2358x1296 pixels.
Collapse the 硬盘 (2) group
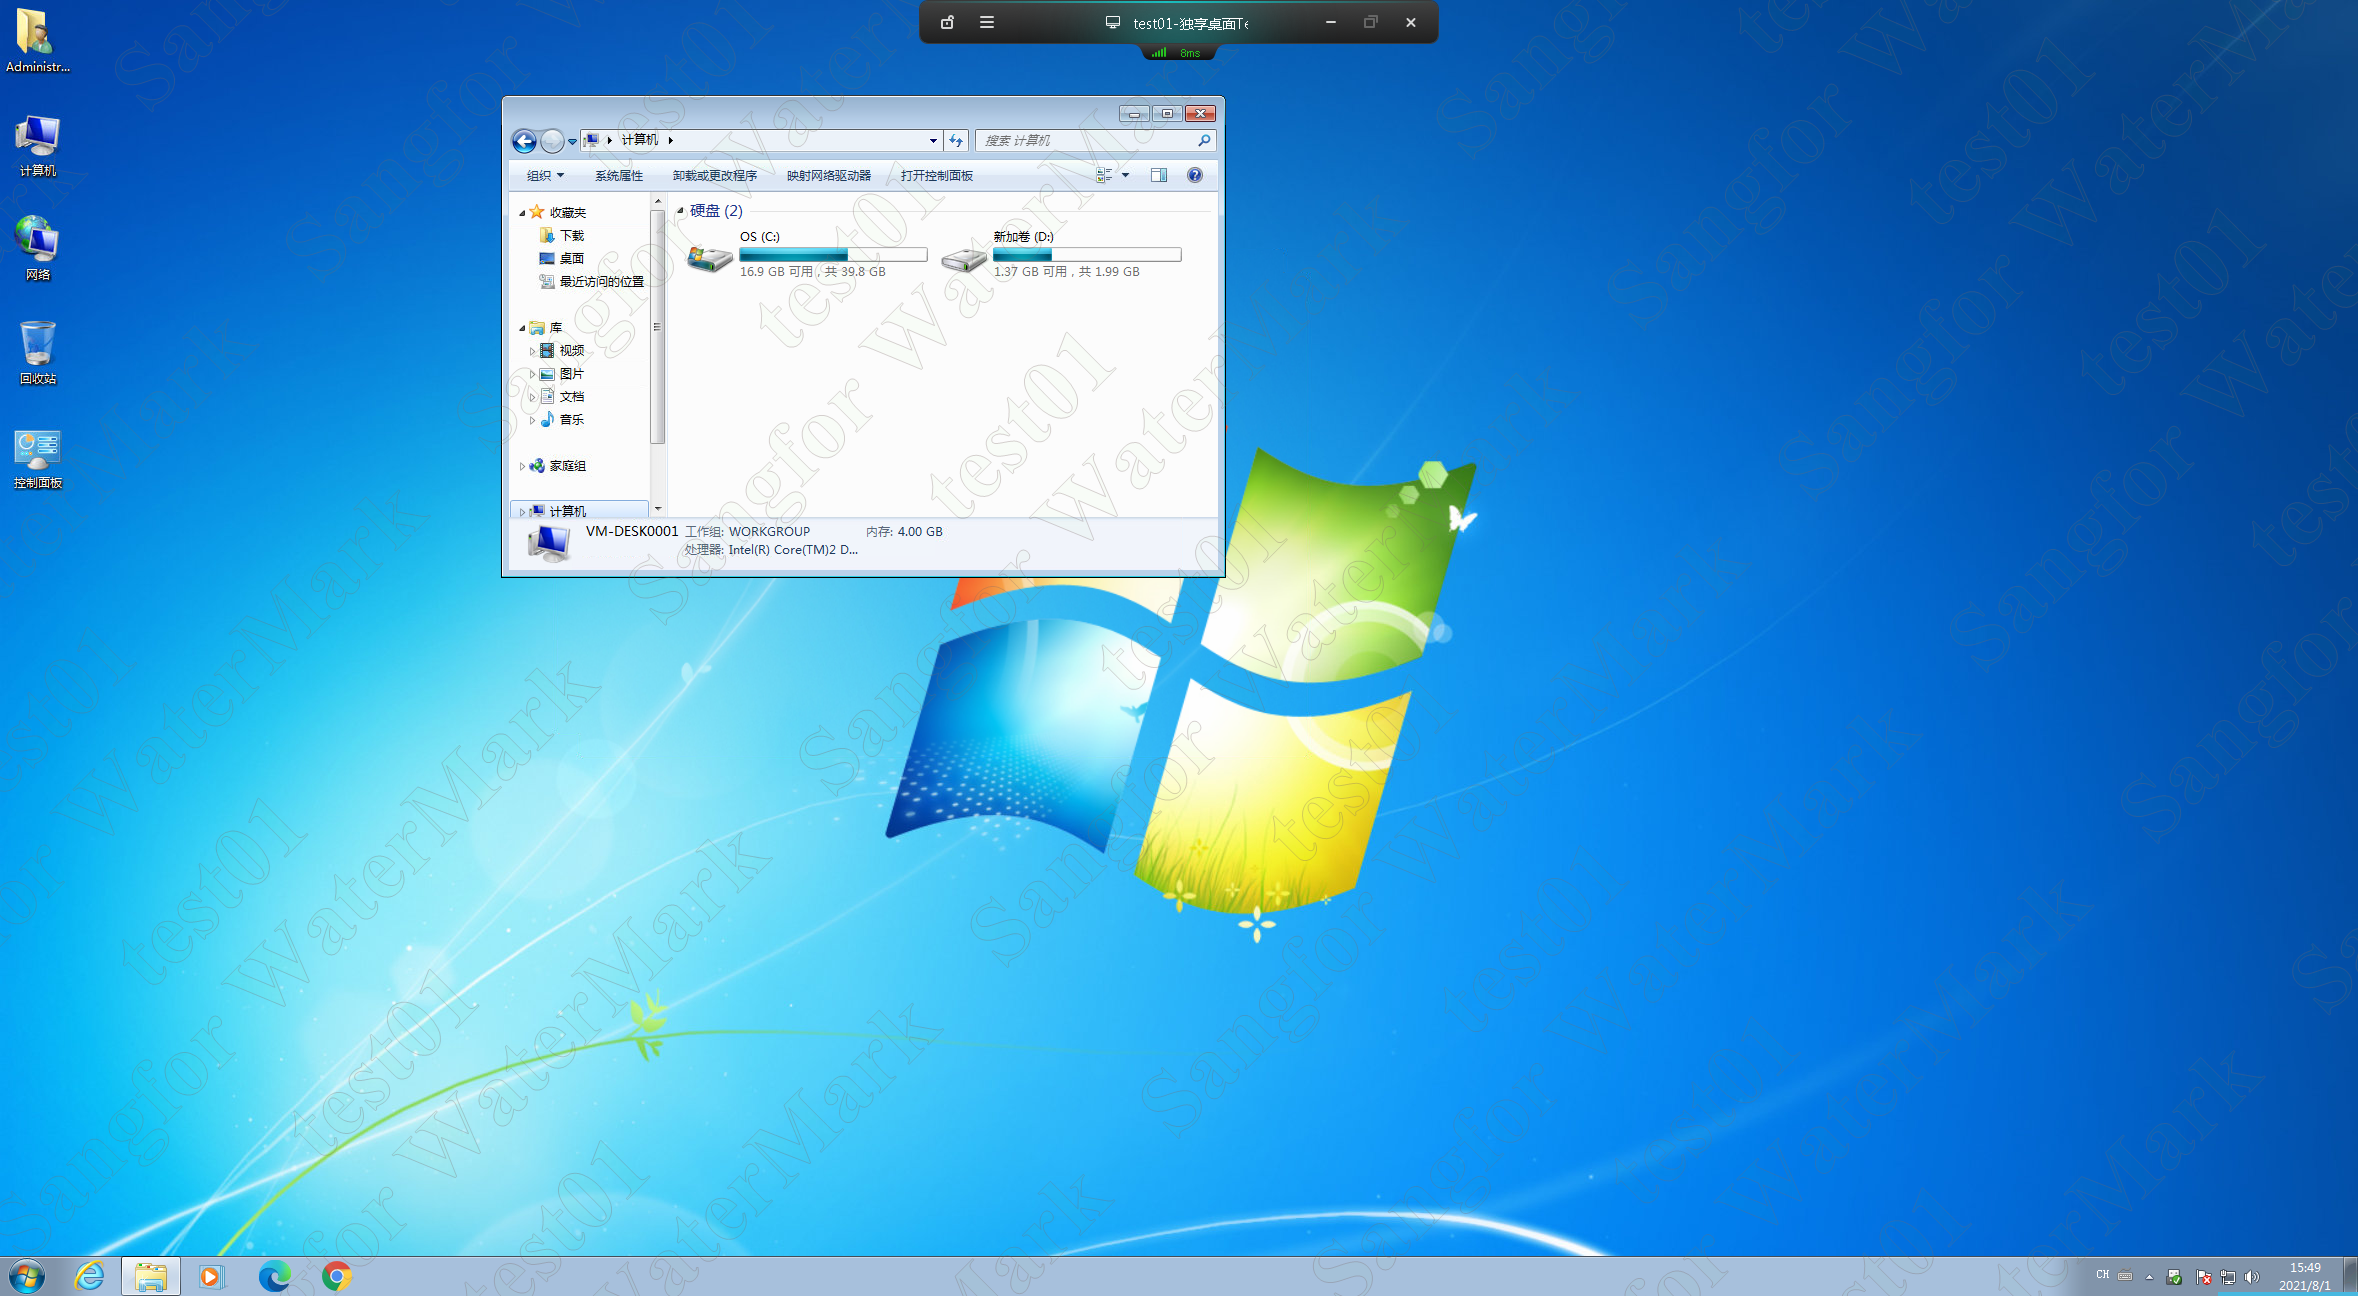680,211
